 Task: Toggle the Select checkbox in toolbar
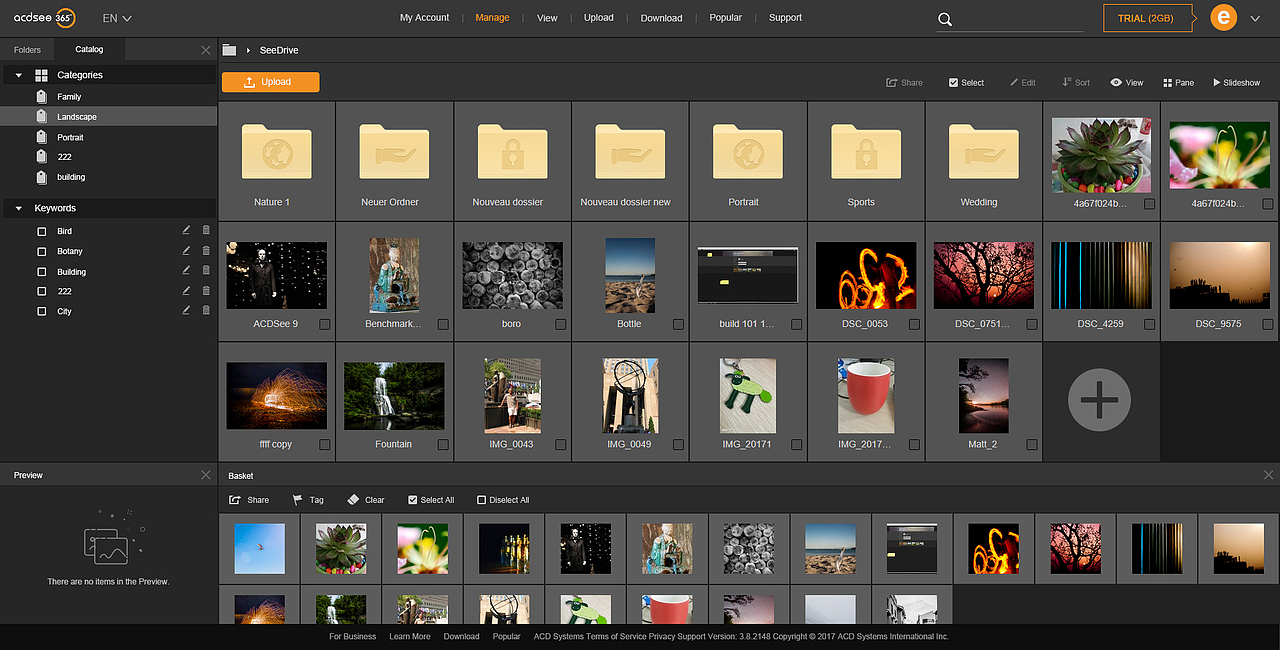click(953, 83)
